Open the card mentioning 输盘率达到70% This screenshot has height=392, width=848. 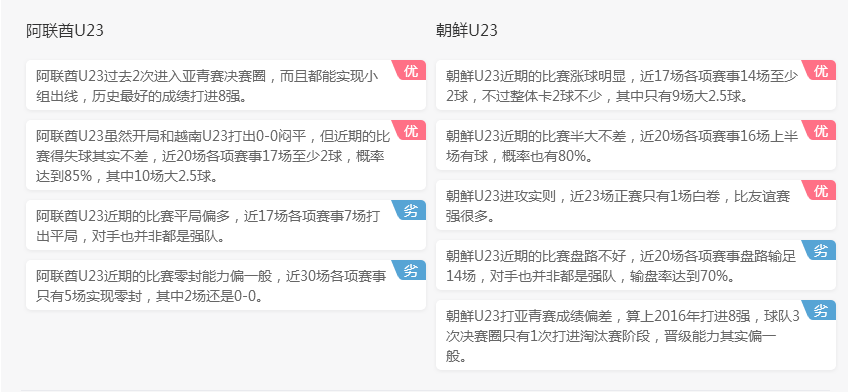(636, 265)
